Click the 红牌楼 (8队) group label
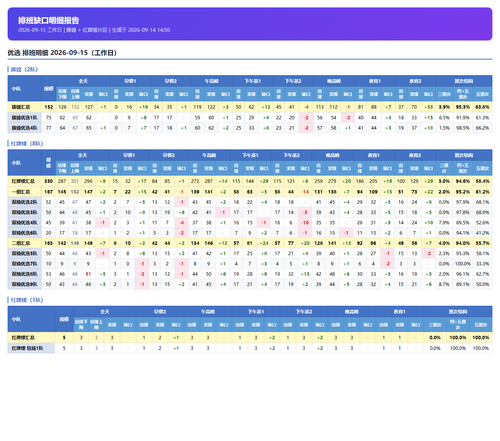The width and height of the screenshot is (500, 441). (x=27, y=144)
